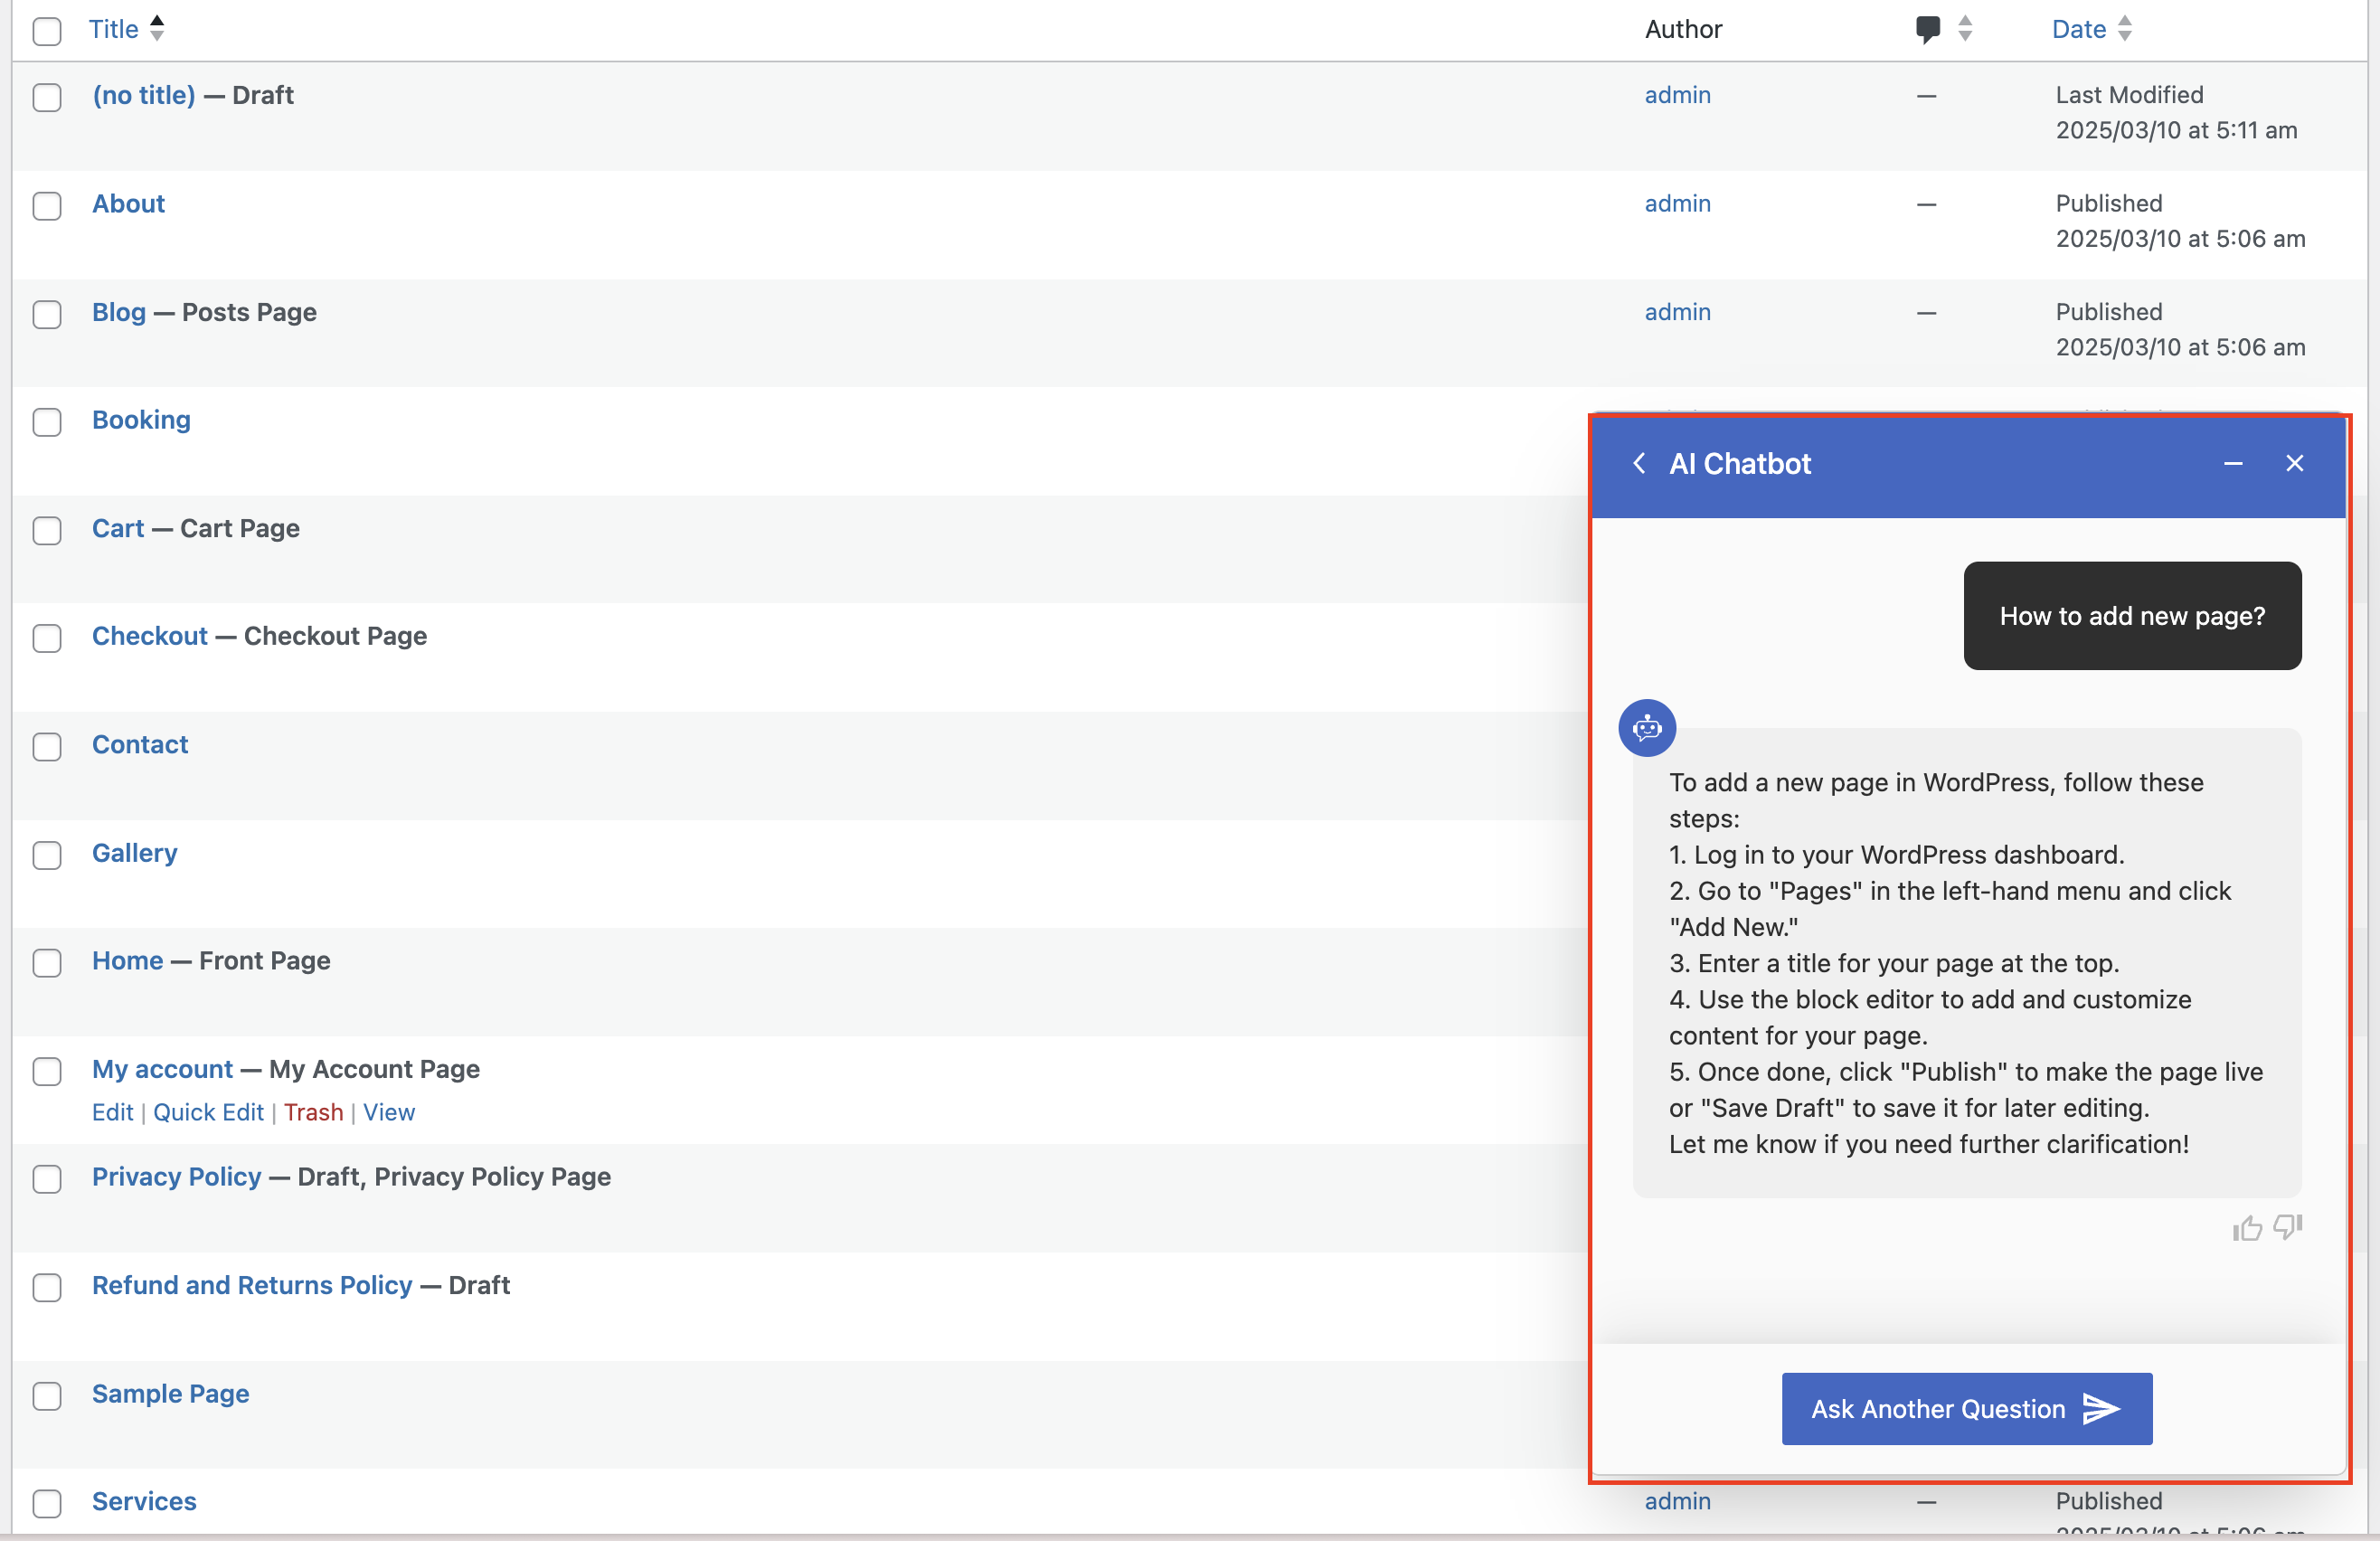
Task: Tick the checkbox for About page
Action: [47, 206]
